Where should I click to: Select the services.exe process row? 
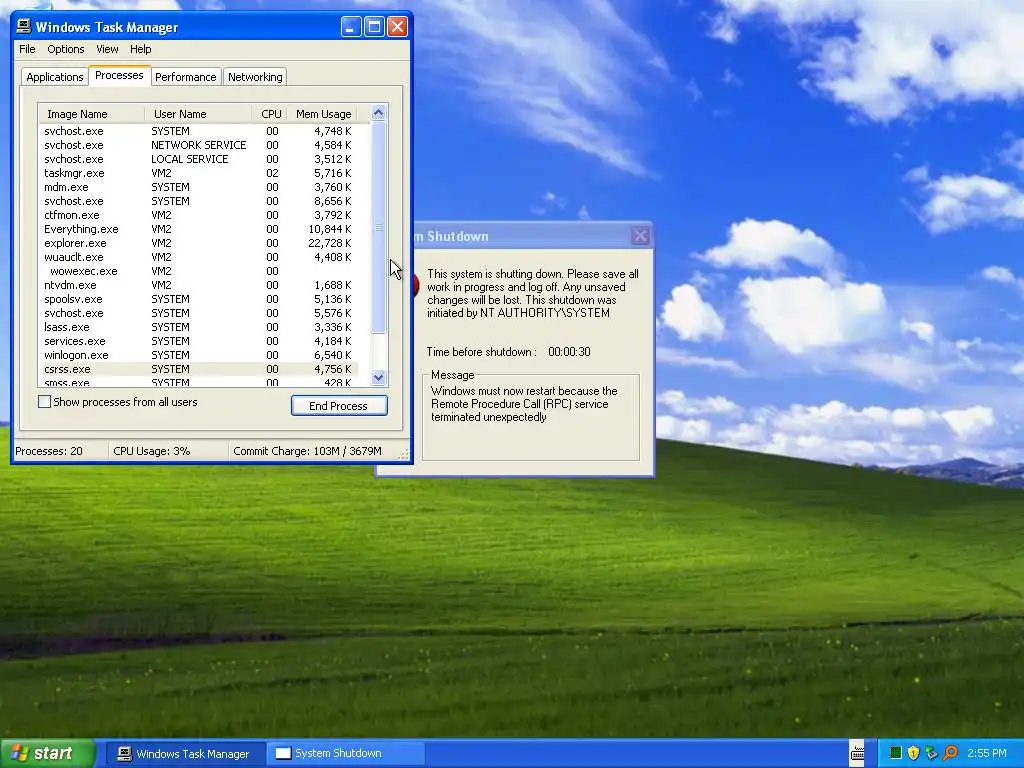(x=198, y=341)
